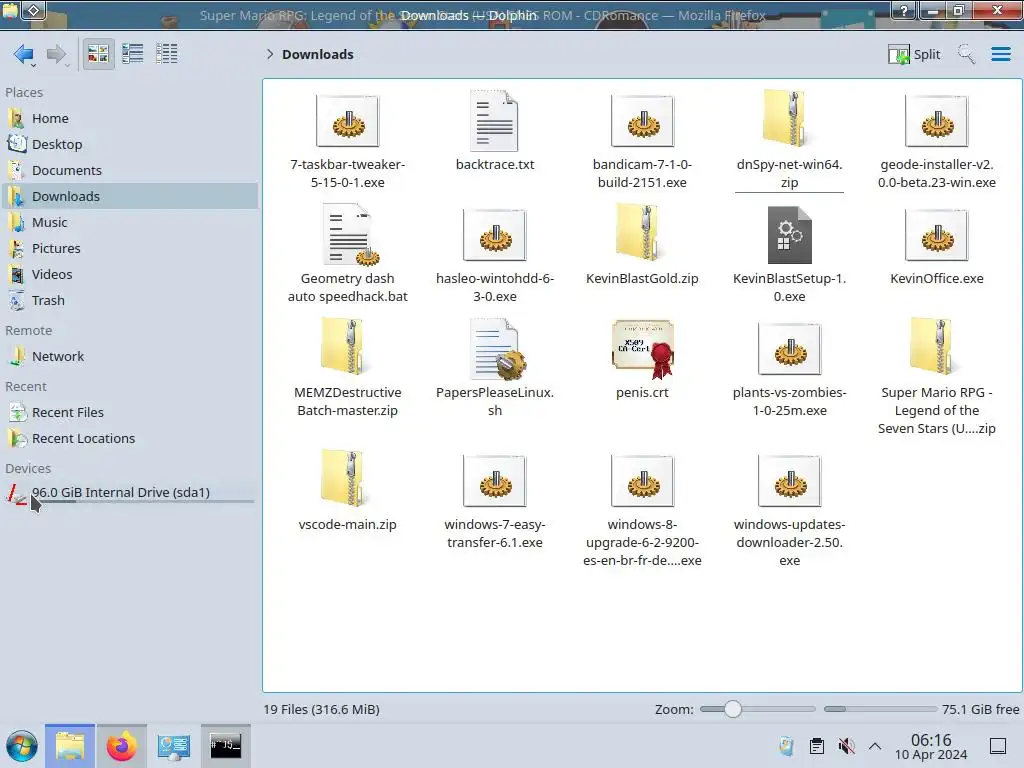
Task: Open the hamburger menu
Action: 1000,54
